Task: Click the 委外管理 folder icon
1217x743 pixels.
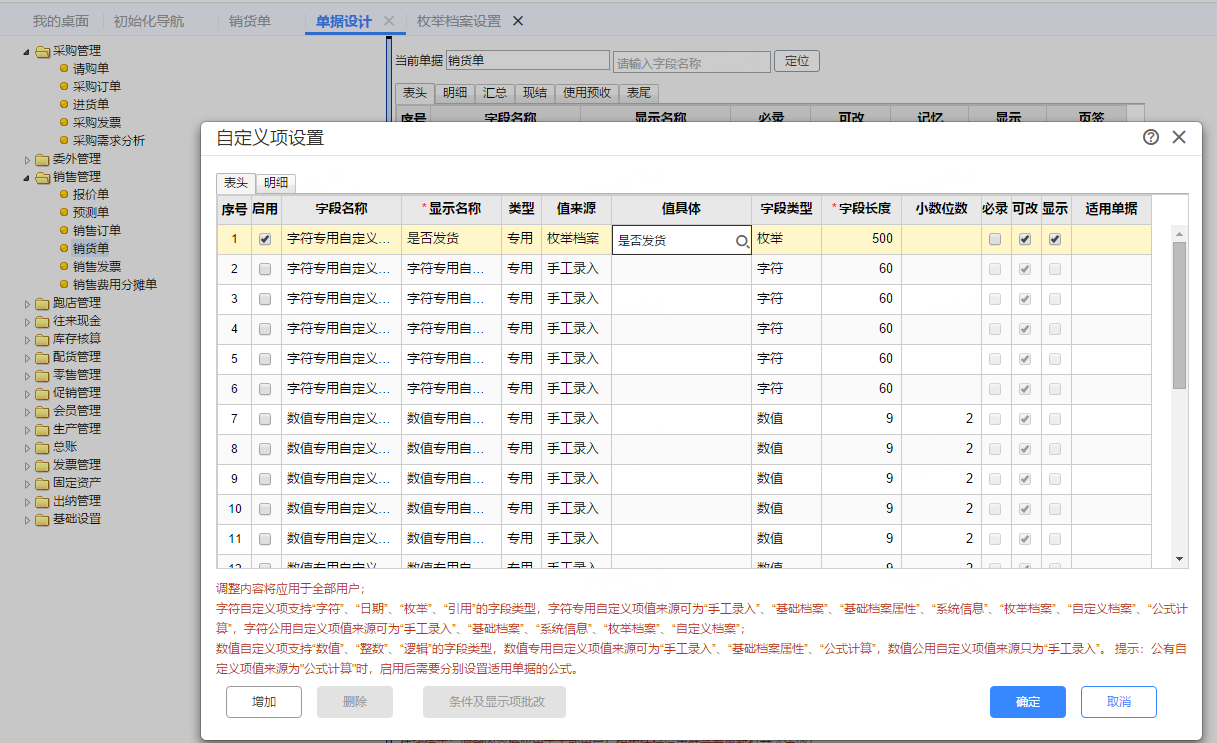Action: click(x=42, y=159)
